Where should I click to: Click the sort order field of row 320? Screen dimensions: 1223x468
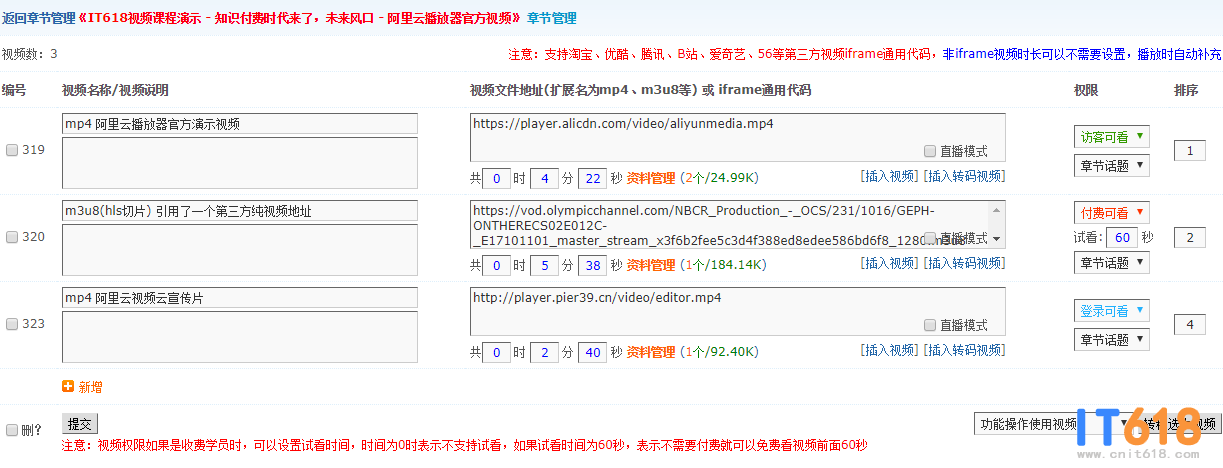[1190, 238]
